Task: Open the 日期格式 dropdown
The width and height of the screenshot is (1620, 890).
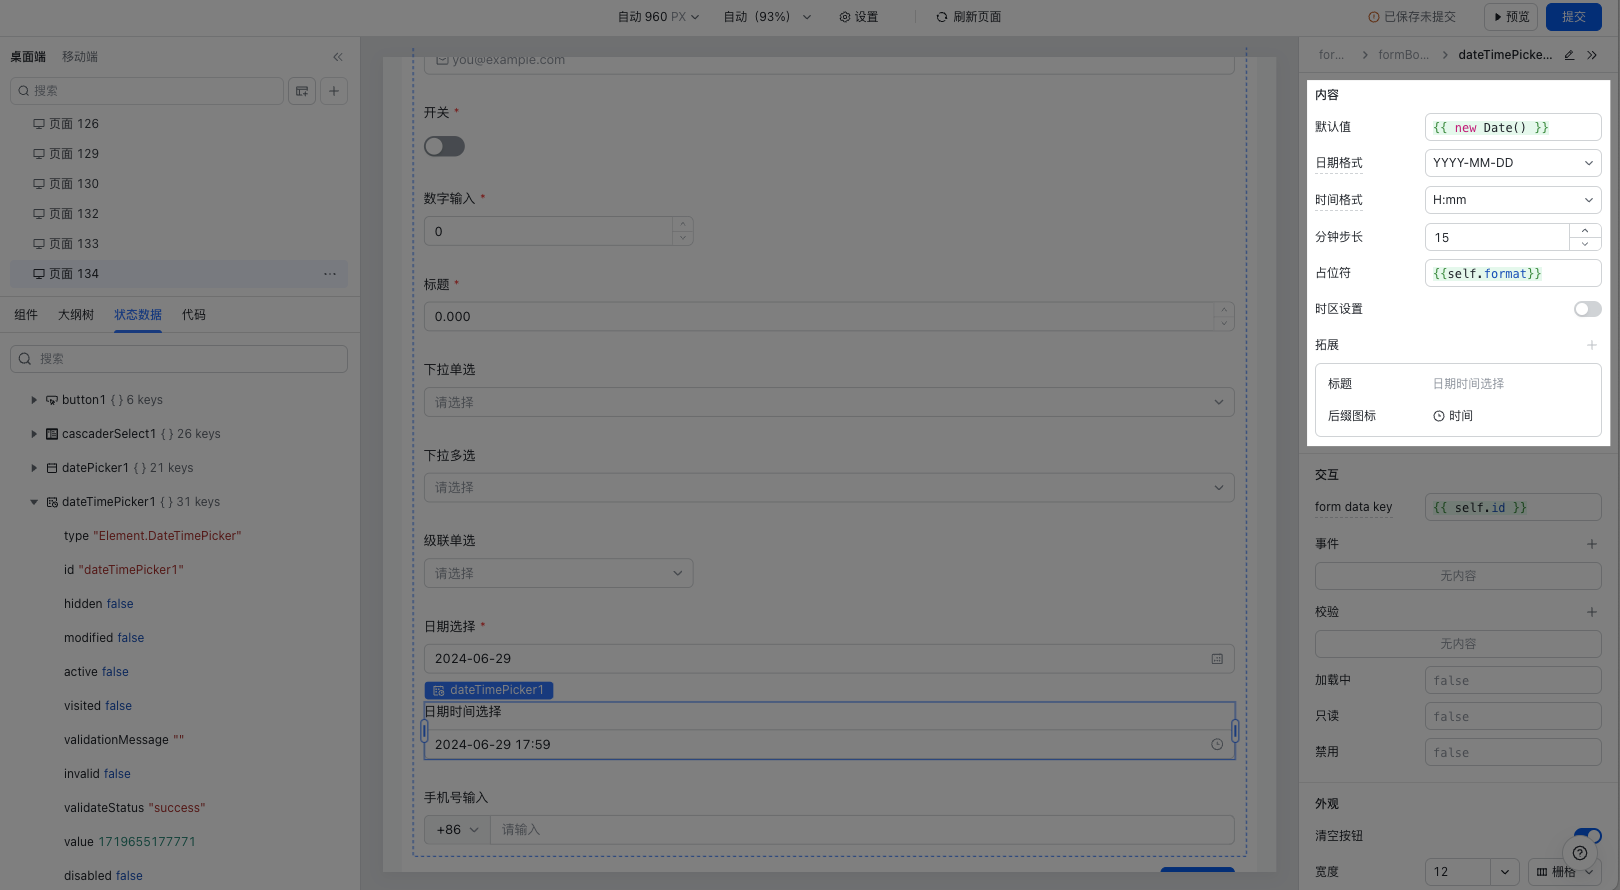Action: 1513,163
